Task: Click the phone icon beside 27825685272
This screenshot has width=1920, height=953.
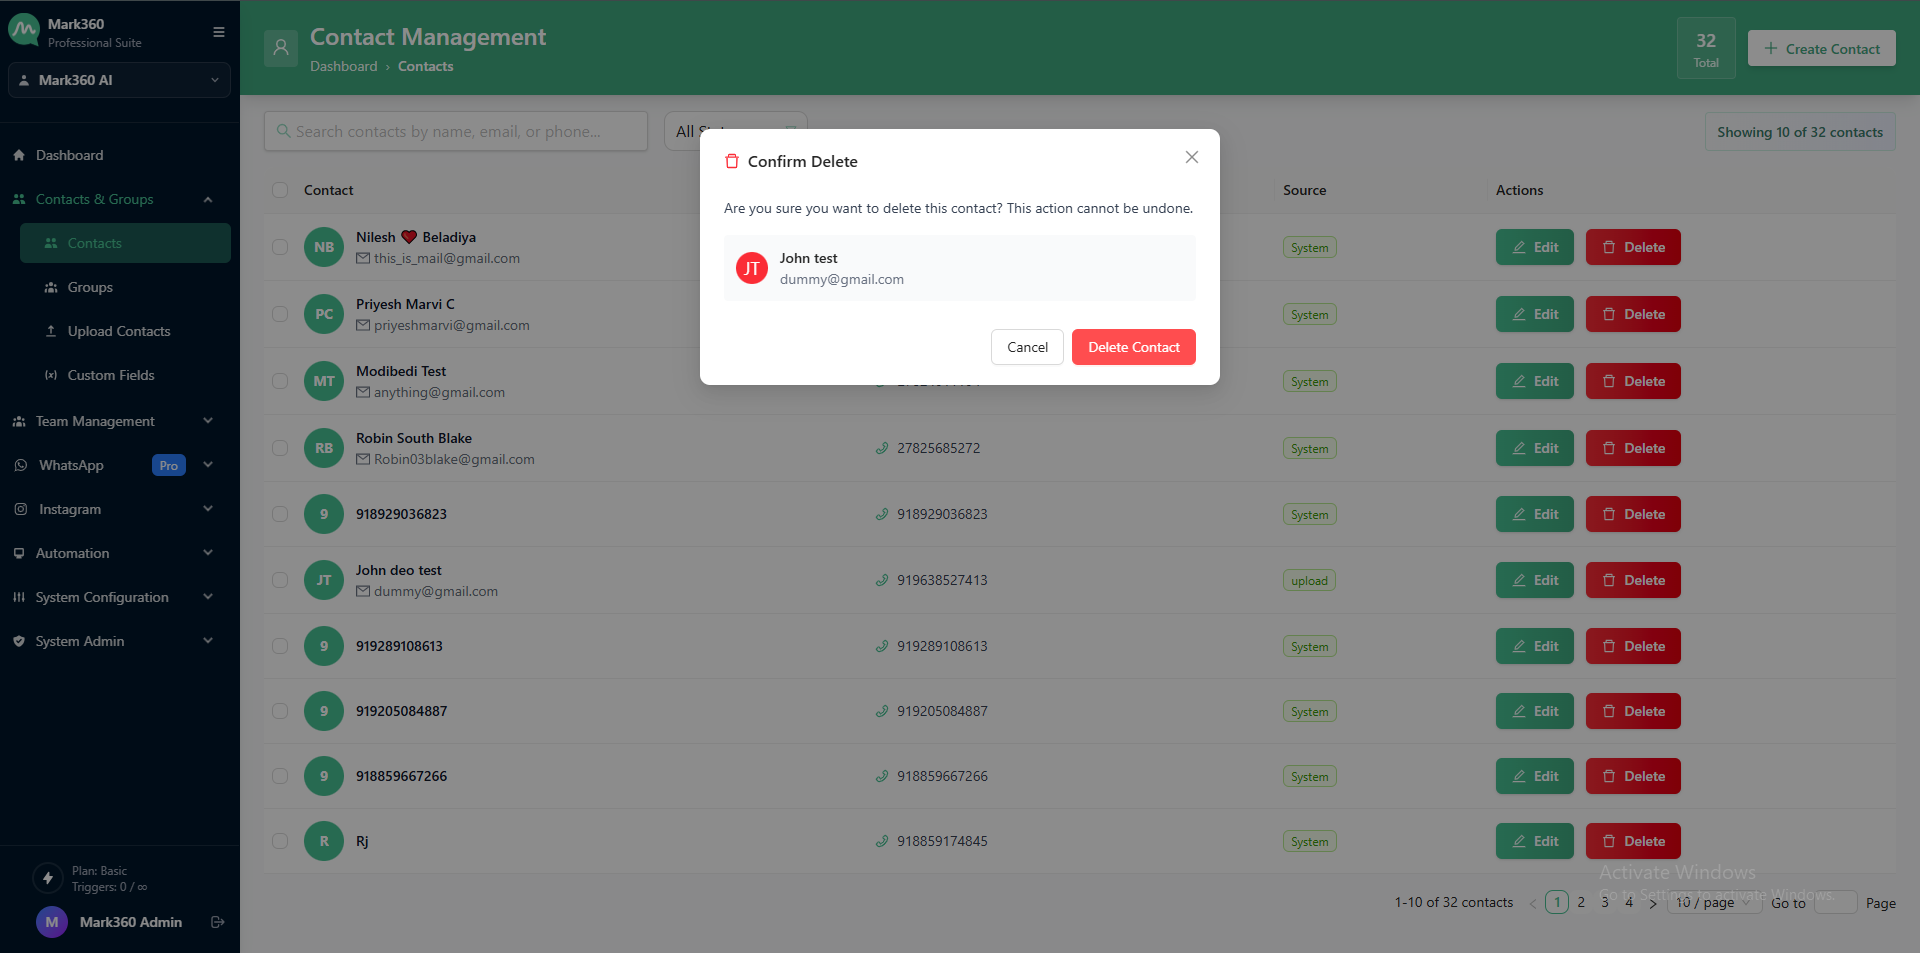Action: [882, 448]
